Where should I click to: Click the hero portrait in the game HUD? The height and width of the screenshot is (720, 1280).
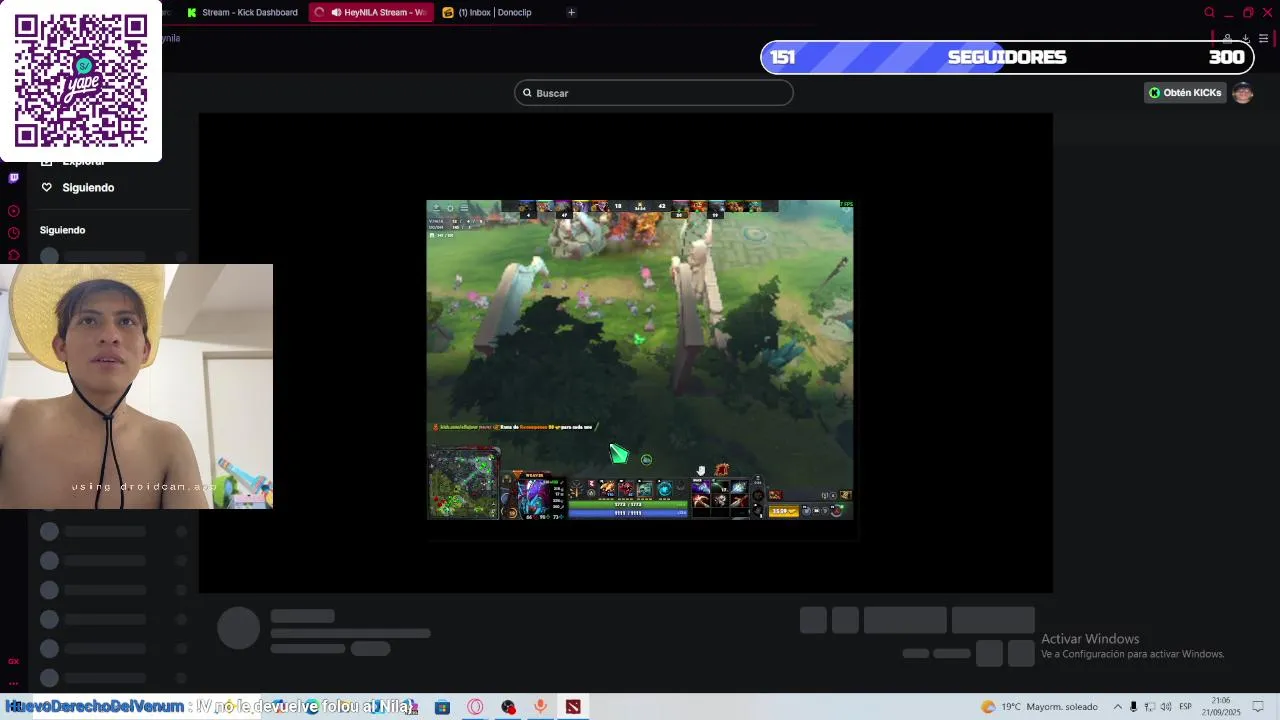(532, 496)
